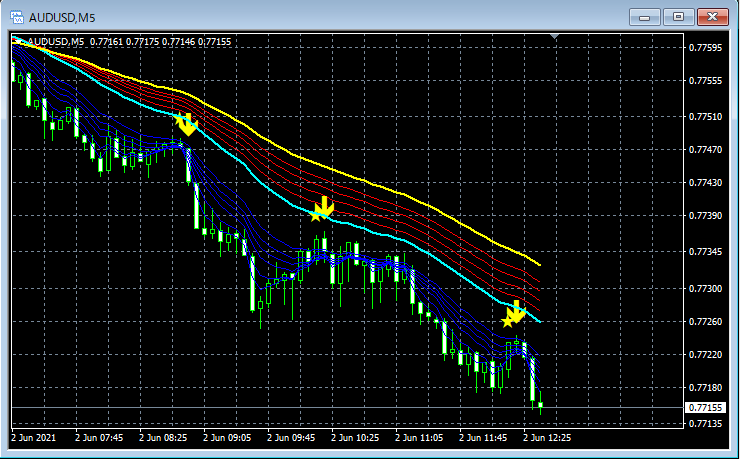The image size is (740, 459).
Task: Click the AUDUSD,M5 OHLC info text
Action: [129, 42]
